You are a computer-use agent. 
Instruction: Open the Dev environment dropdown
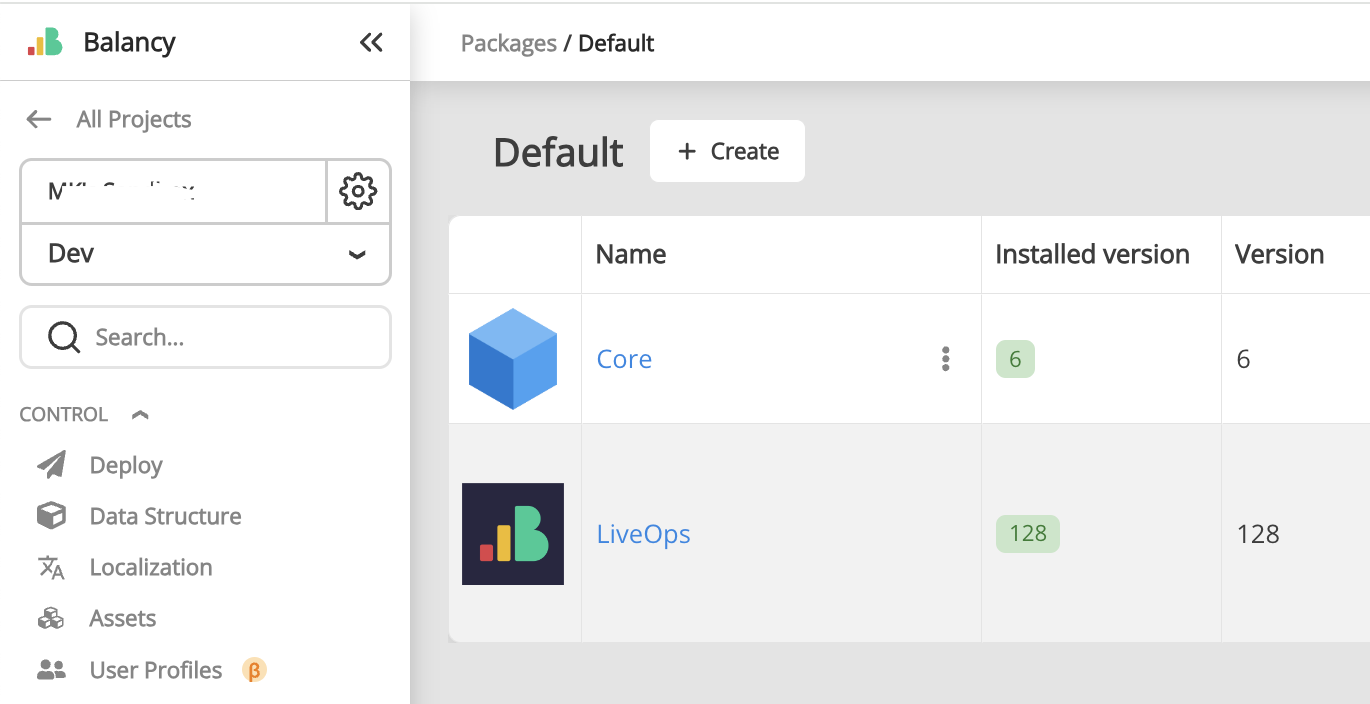(x=205, y=254)
